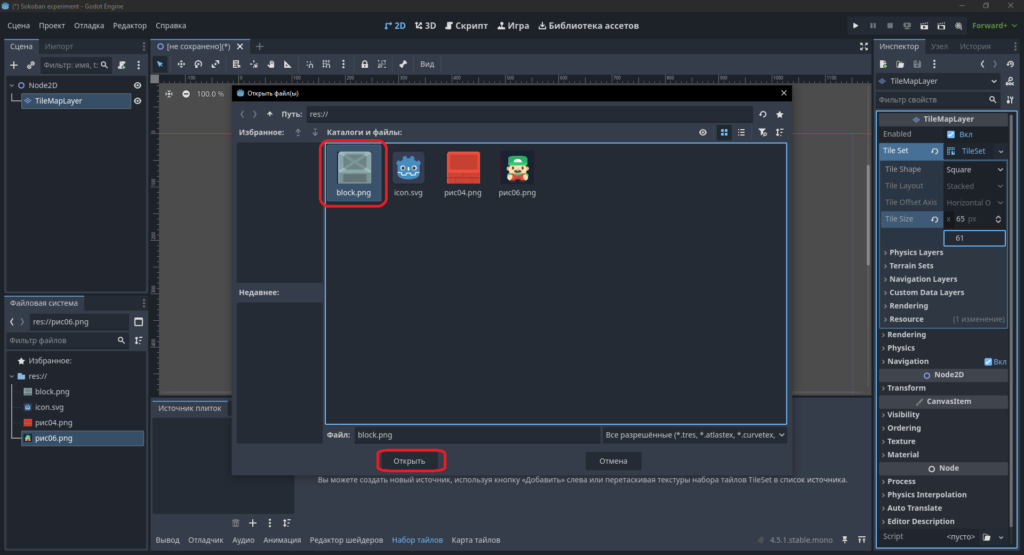This screenshot has width=1024, height=555.
Task: Switch to Скрипт workspace
Action: click(x=466, y=25)
